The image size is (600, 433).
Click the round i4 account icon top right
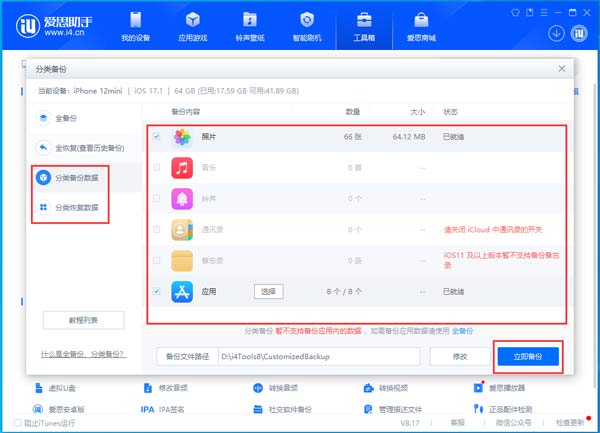579,33
